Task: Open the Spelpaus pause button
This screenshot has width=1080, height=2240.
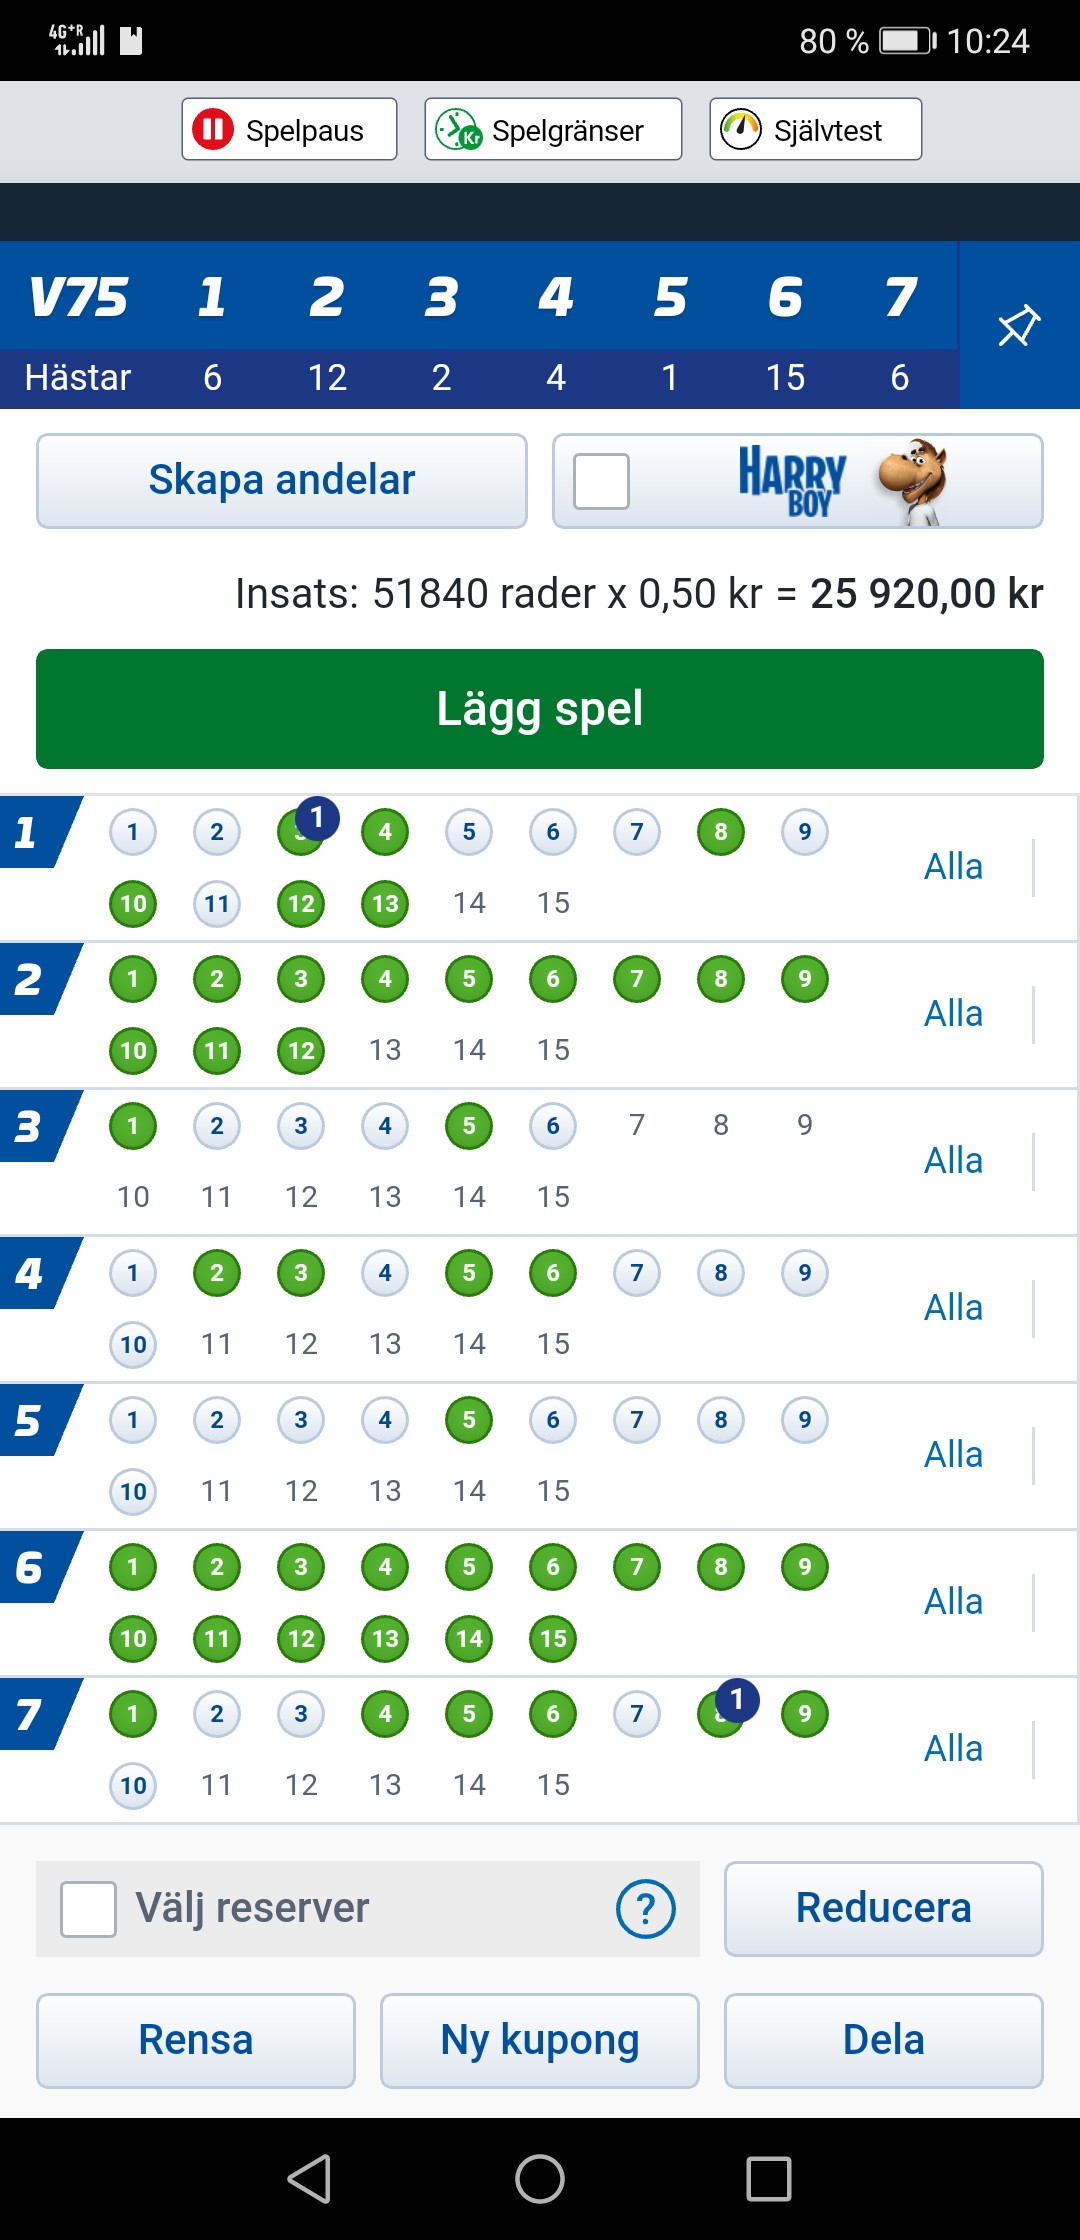Action: [x=289, y=130]
